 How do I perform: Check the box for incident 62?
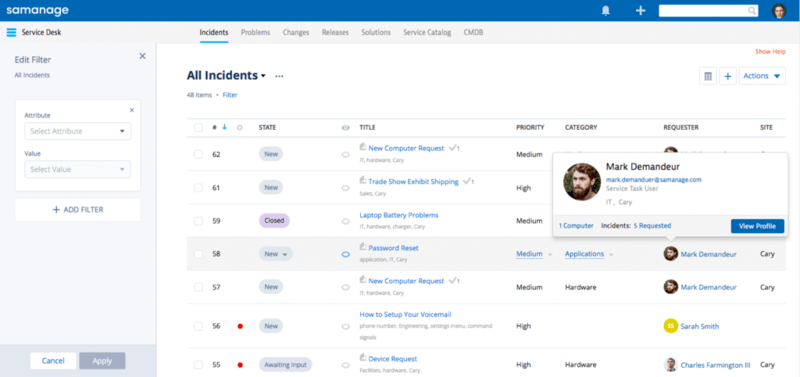pos(198,154)
